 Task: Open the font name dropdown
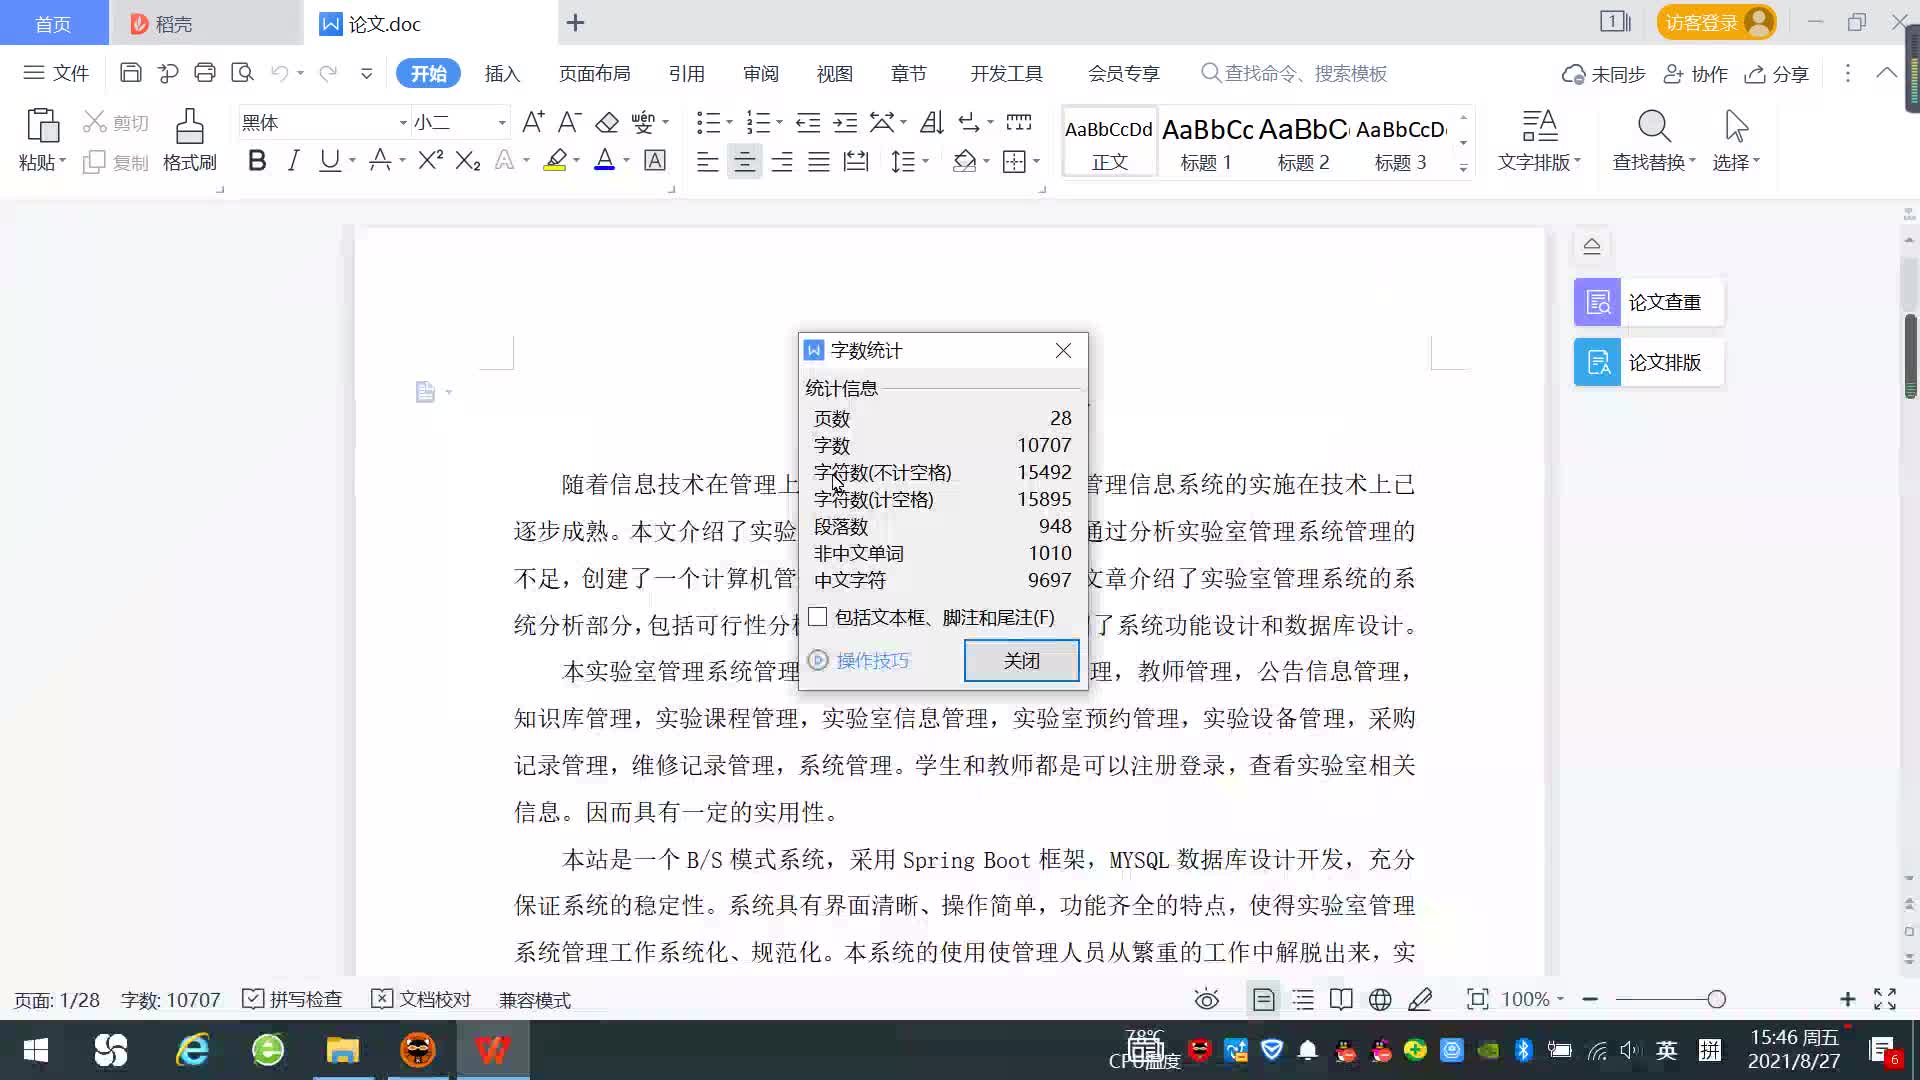(x=403, y=123)
